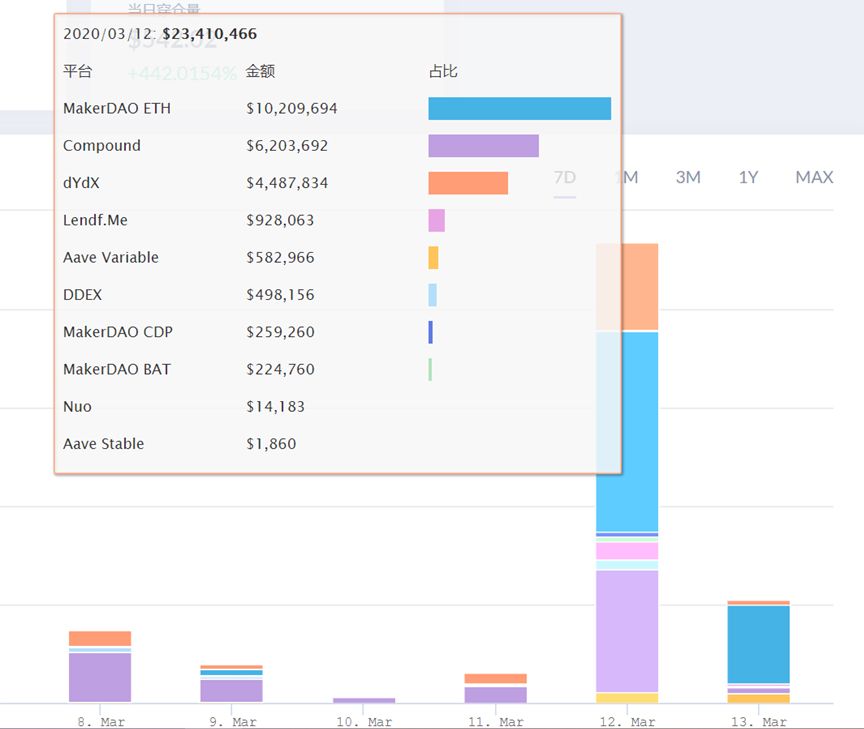864x729 pixels.
Task: Select the 8. Mar chart bar
Action: coord(100,667)
